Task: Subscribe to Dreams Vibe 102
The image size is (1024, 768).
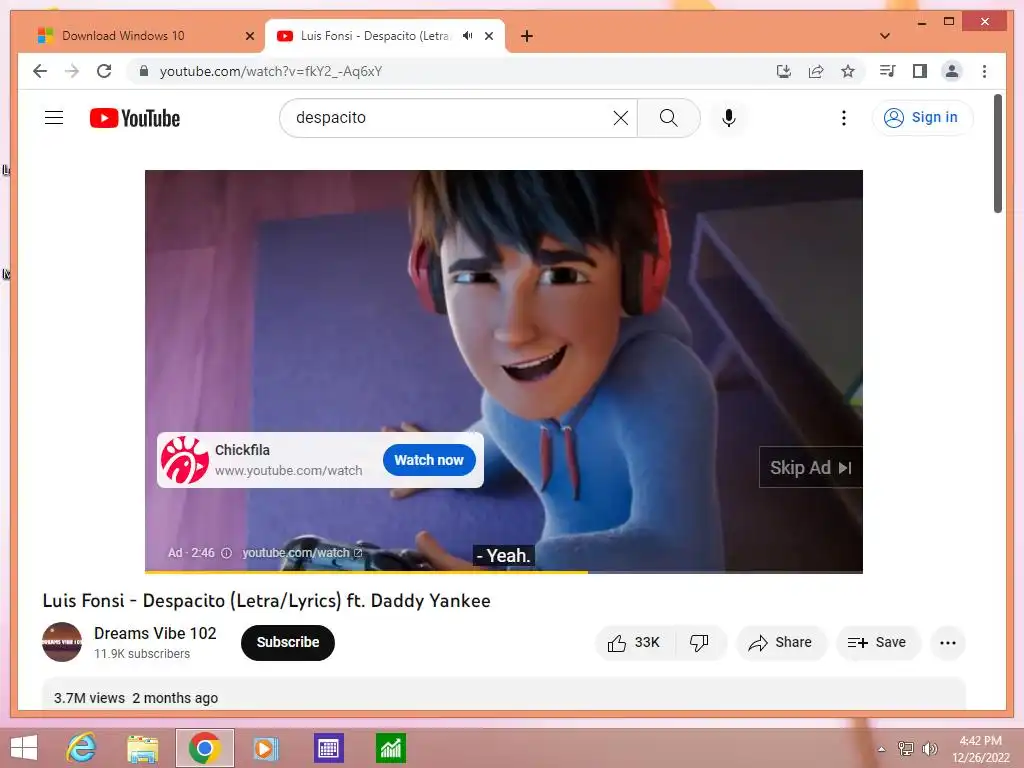Action: tap(287, 643)
